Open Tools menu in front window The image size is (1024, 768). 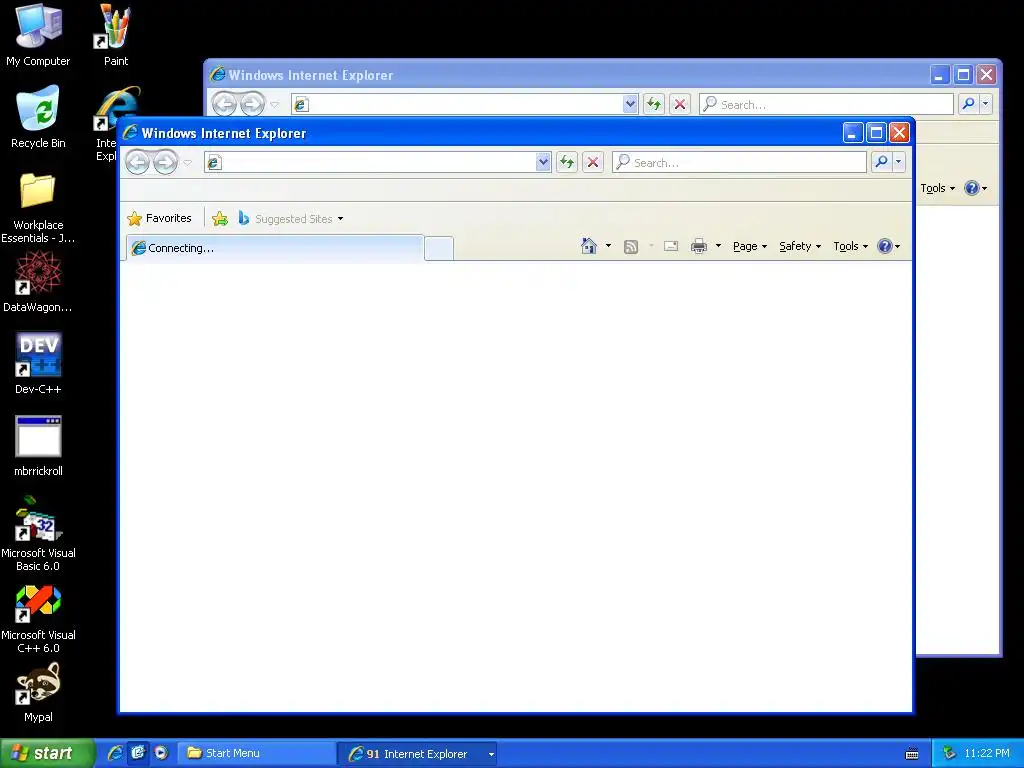click(x=850, y=246)
